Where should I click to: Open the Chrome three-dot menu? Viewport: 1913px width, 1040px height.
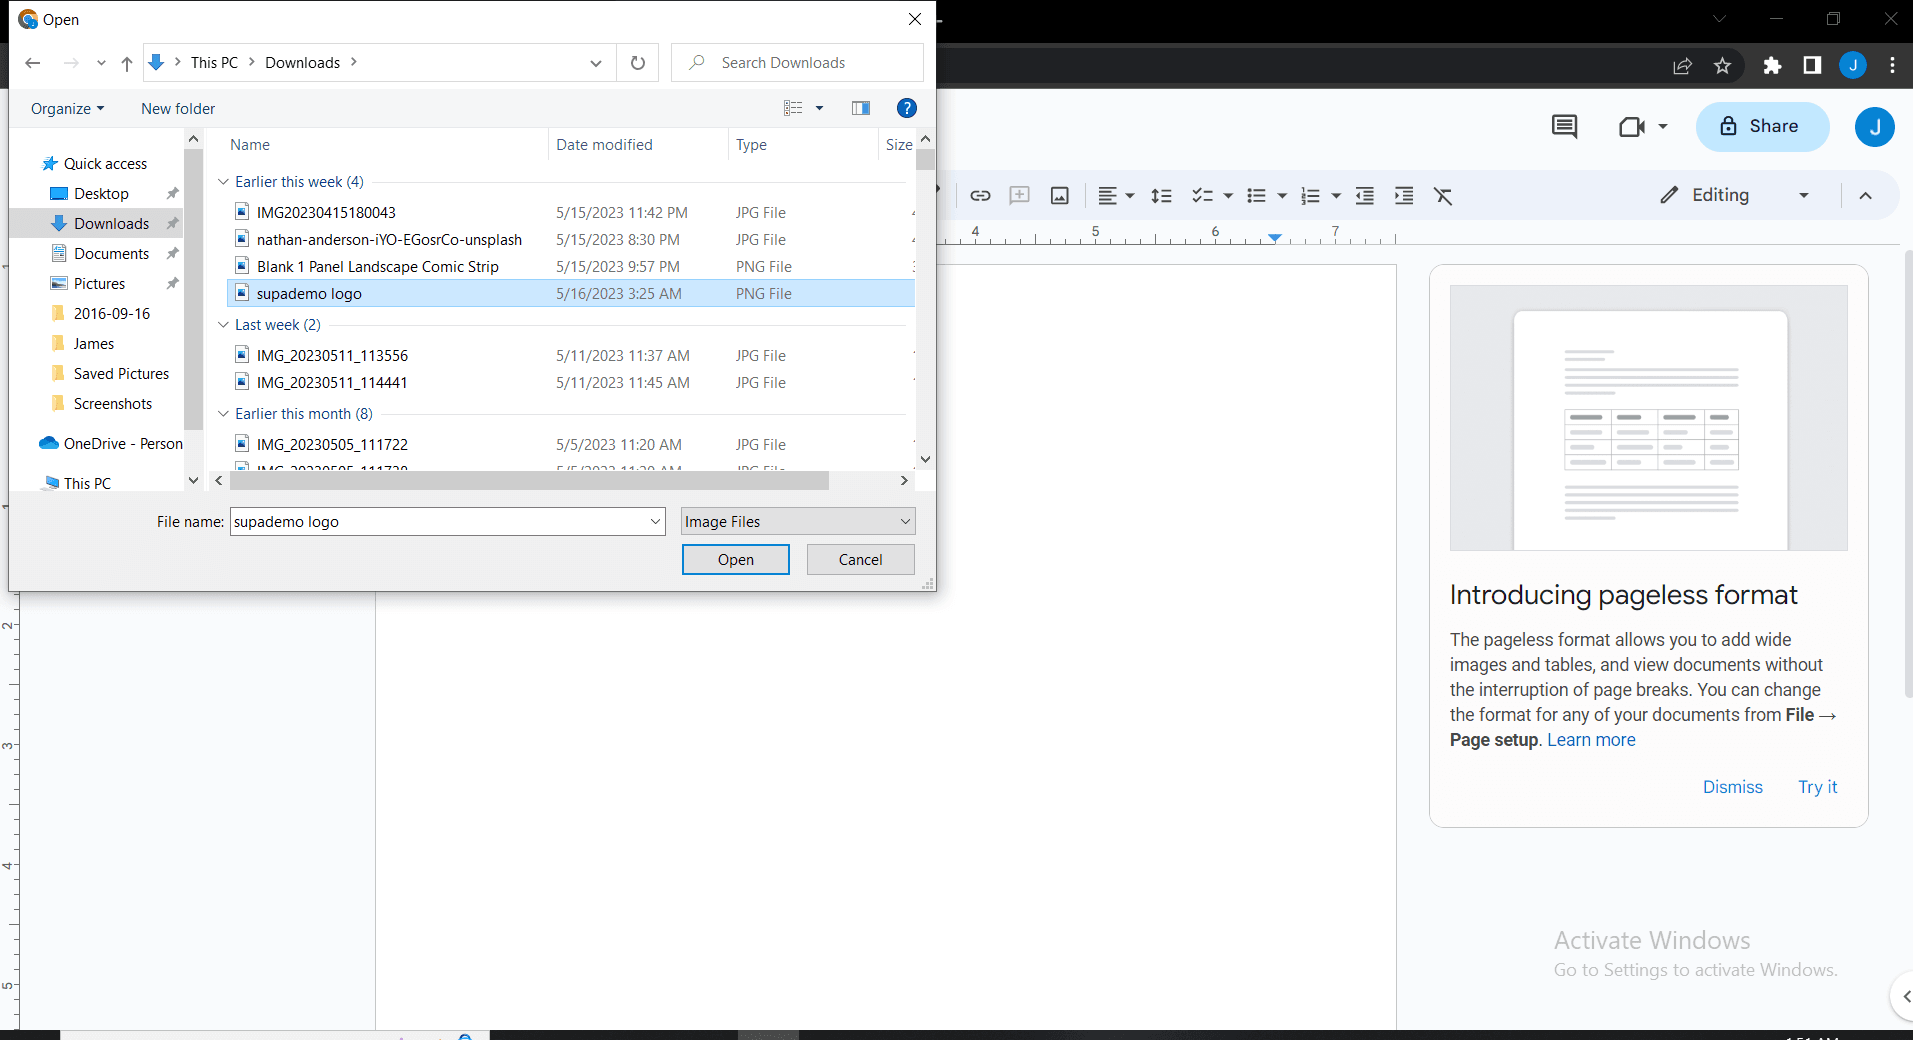(x=1891, y=66)
